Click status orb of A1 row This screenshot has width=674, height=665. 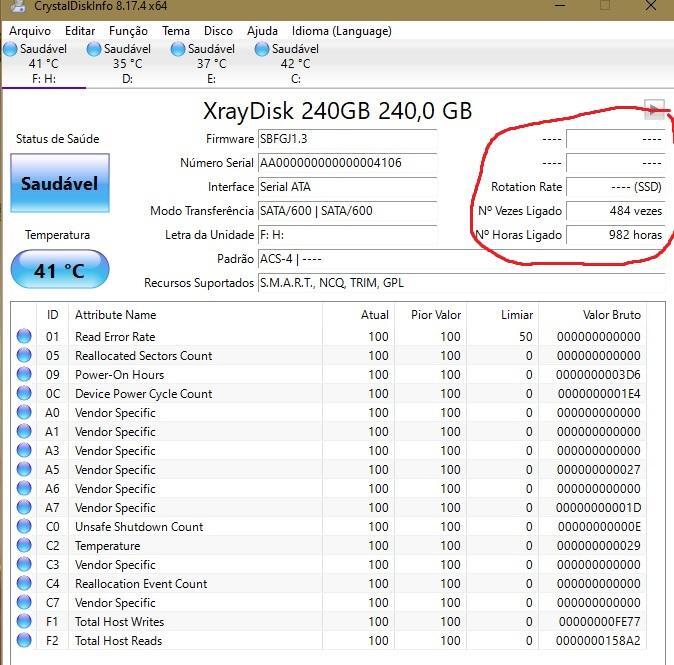(x=24, y=431)
